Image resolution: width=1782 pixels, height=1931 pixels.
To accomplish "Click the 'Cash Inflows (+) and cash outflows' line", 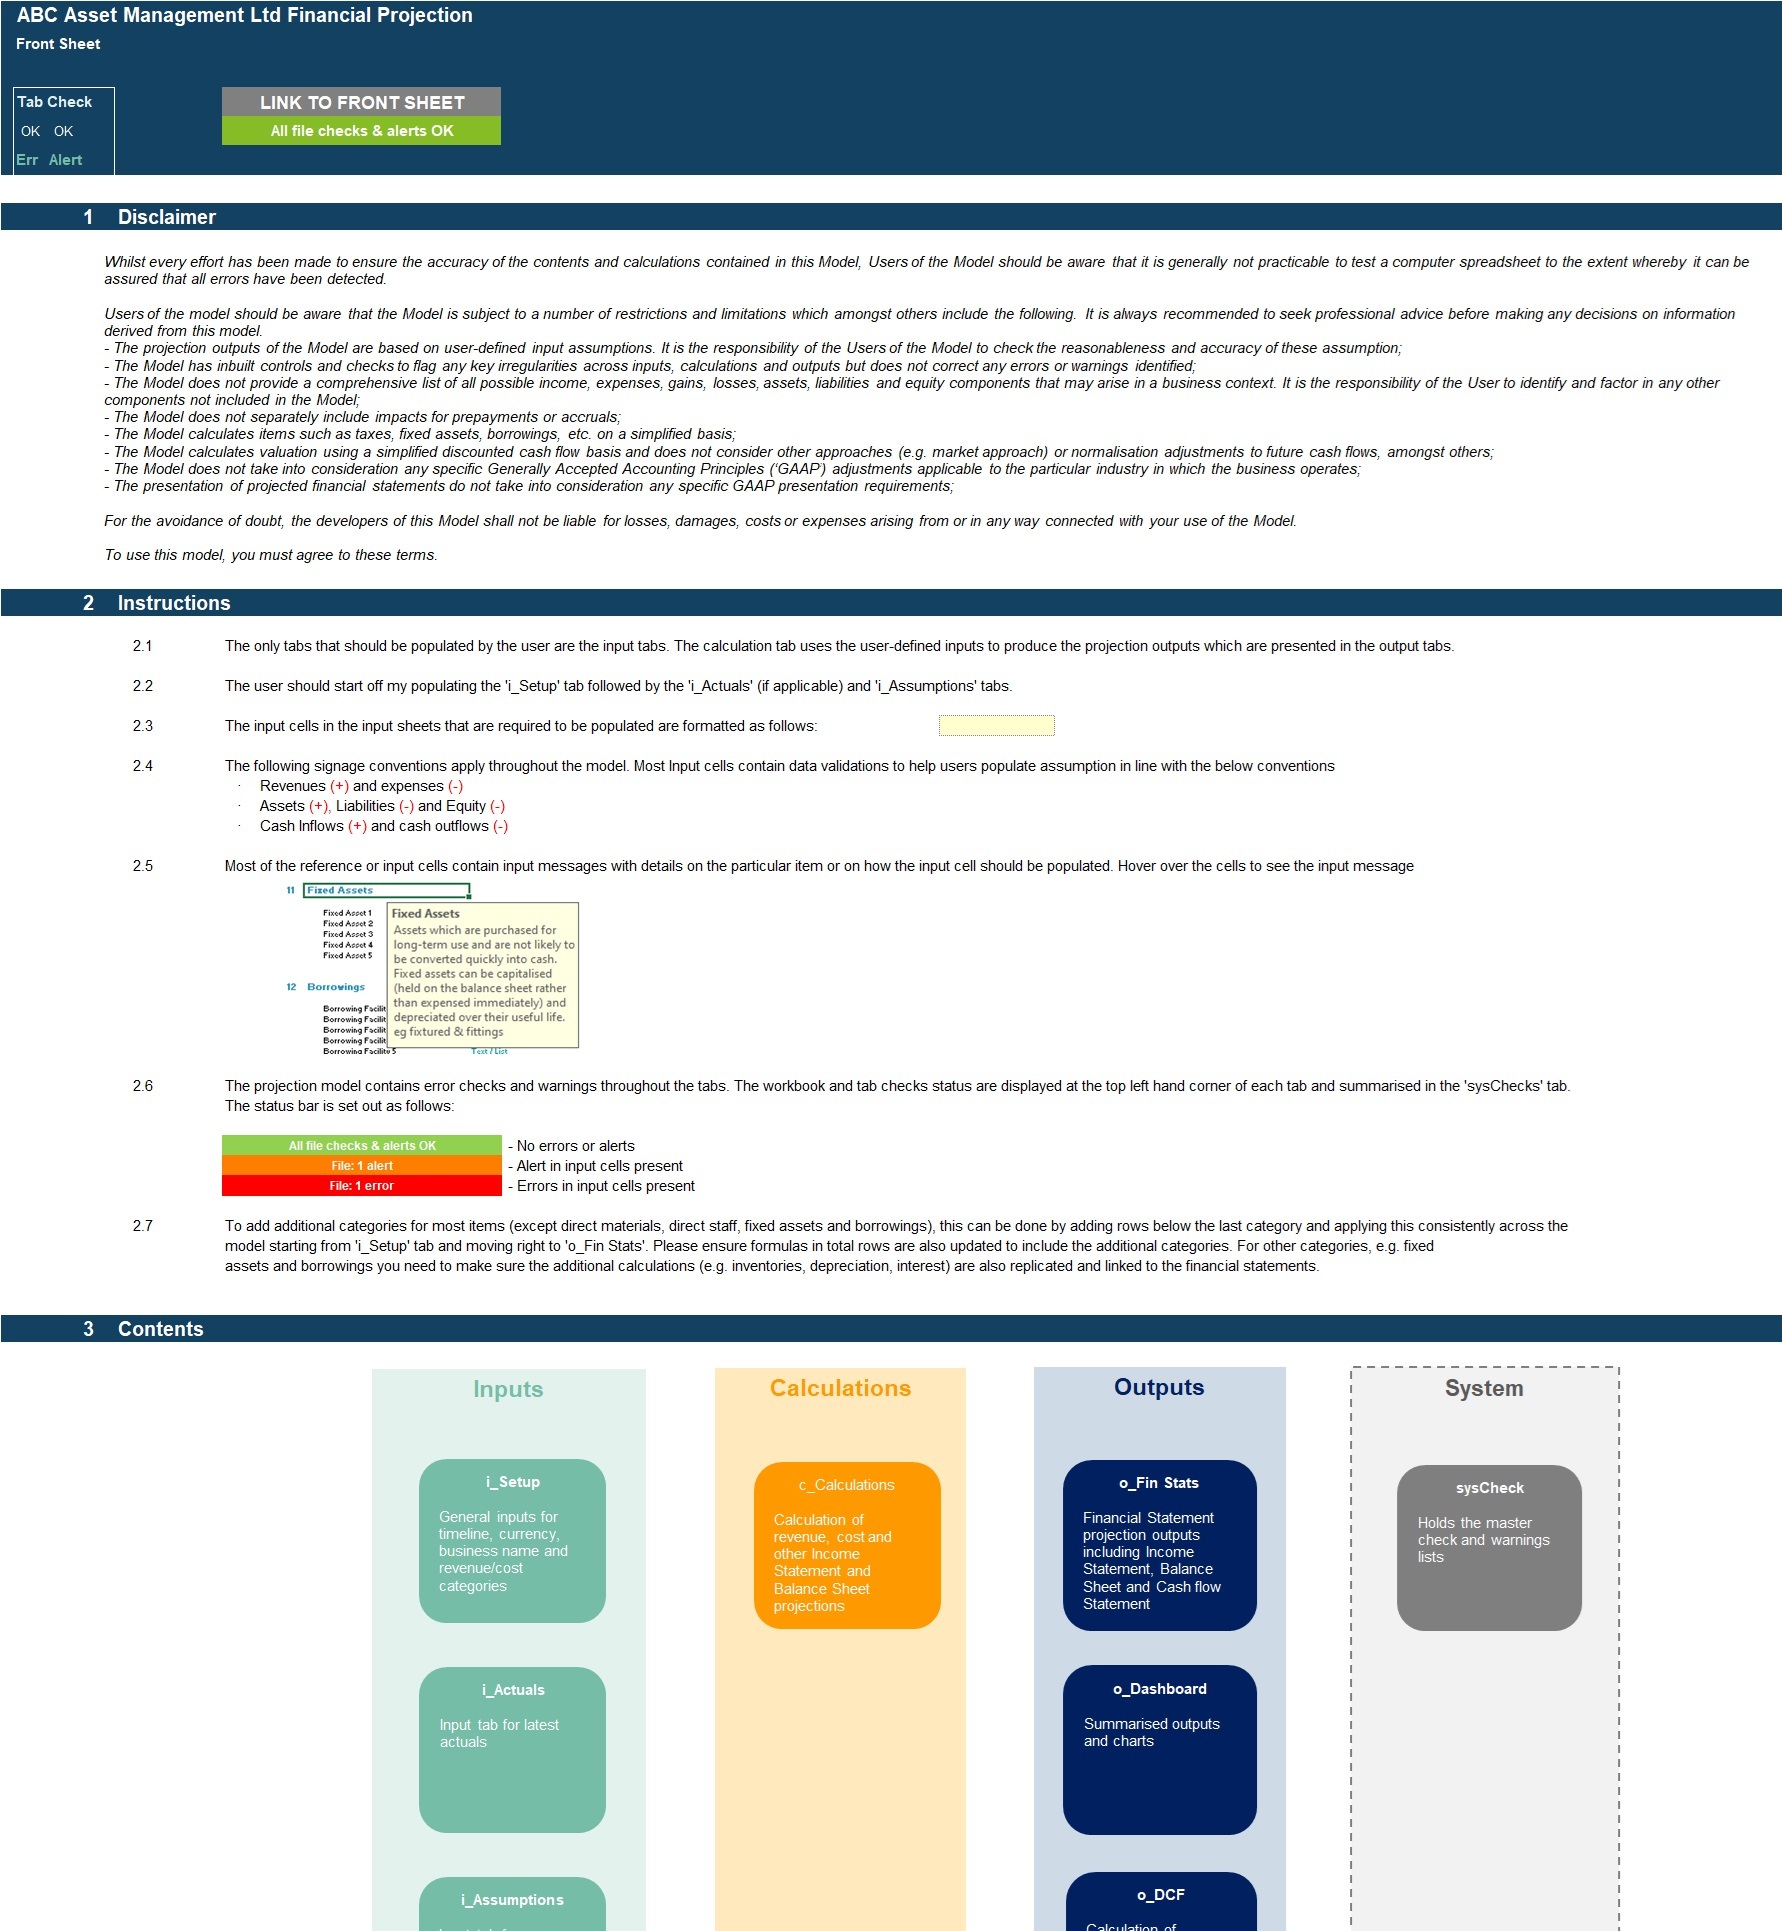I will pyautogui.click(x=384, y=826).
